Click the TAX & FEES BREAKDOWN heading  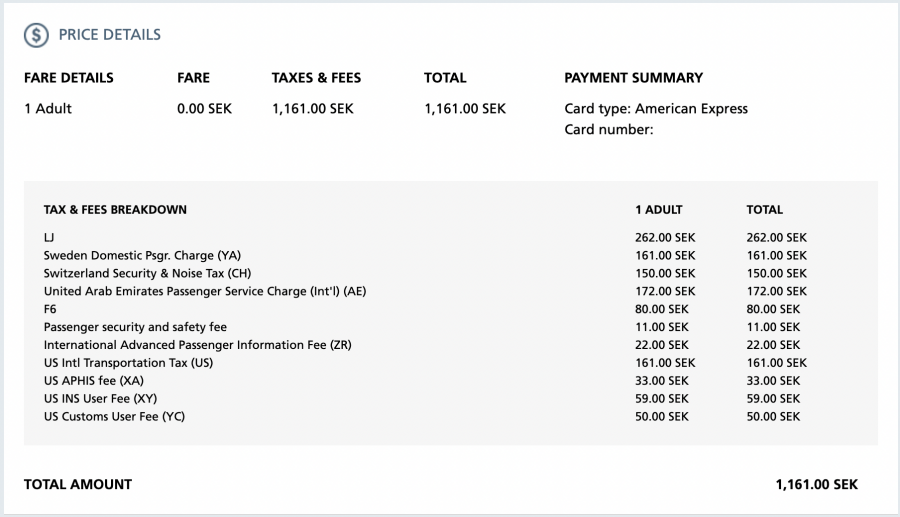[115, 209]
